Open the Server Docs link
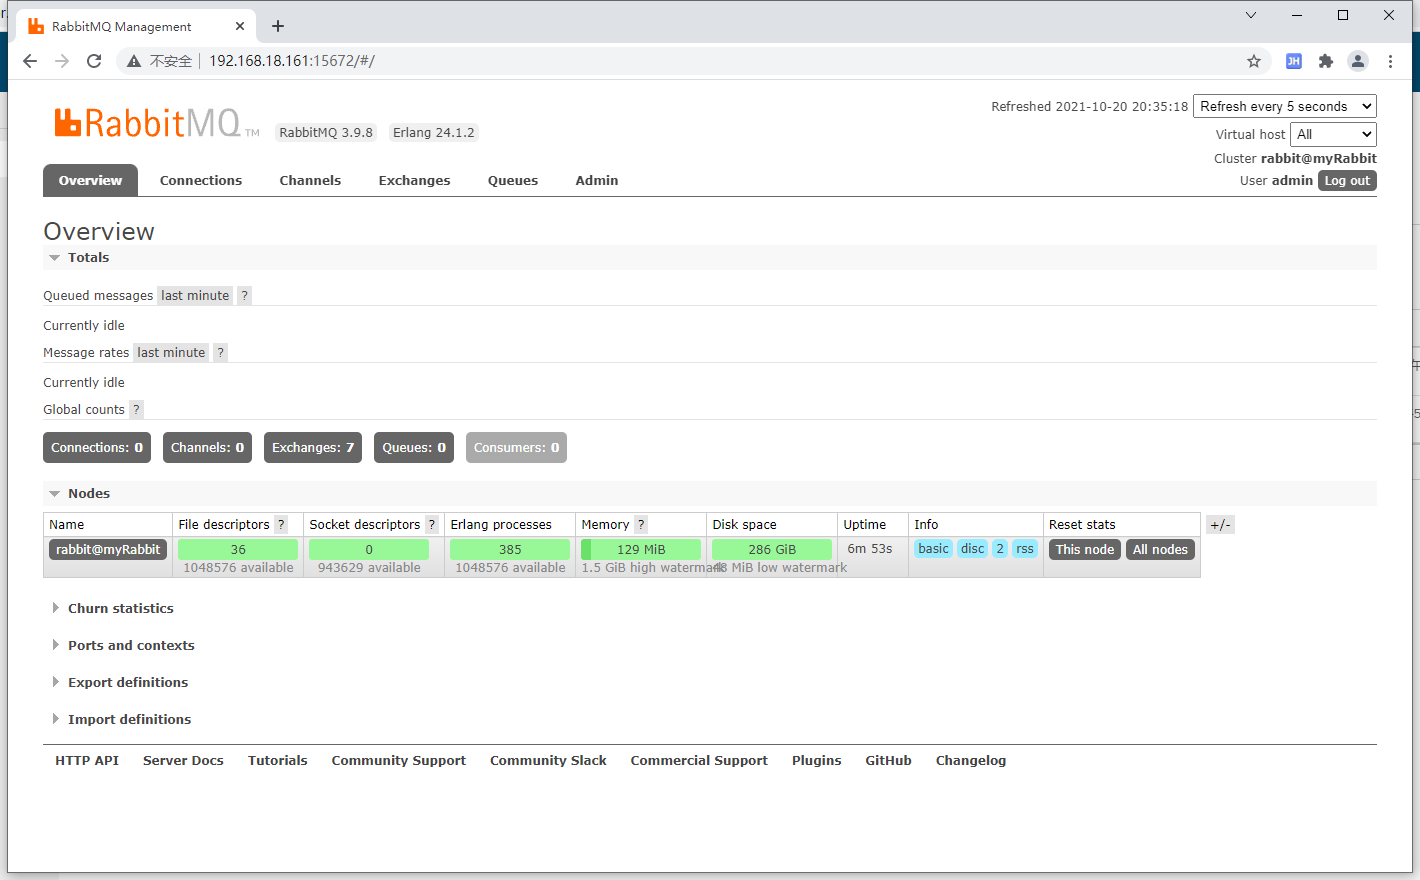The width and height of the screenshot is (1420, 880). point(183,761)
